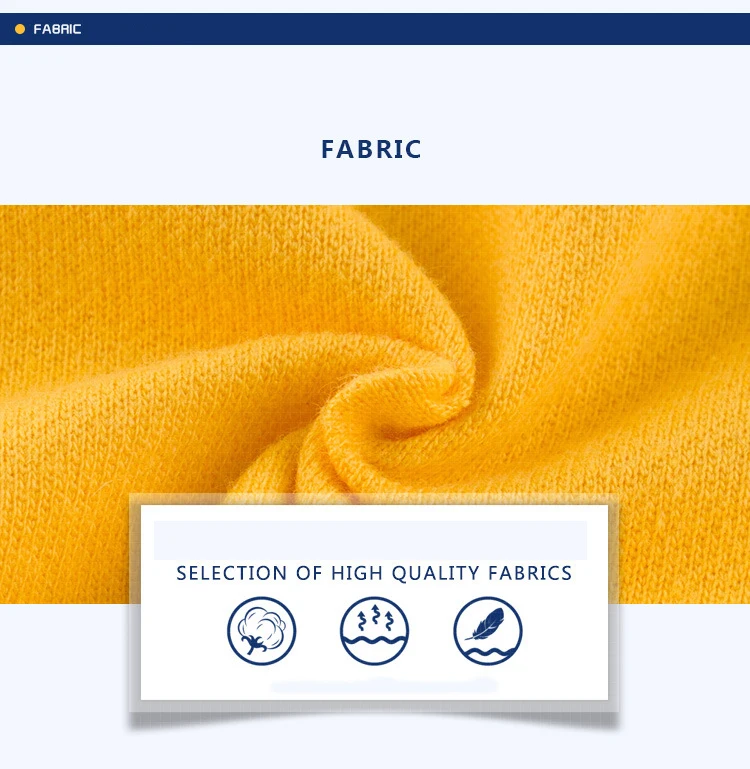
Task: Click the word OF in the caption
Action: (x=309, y=573)
